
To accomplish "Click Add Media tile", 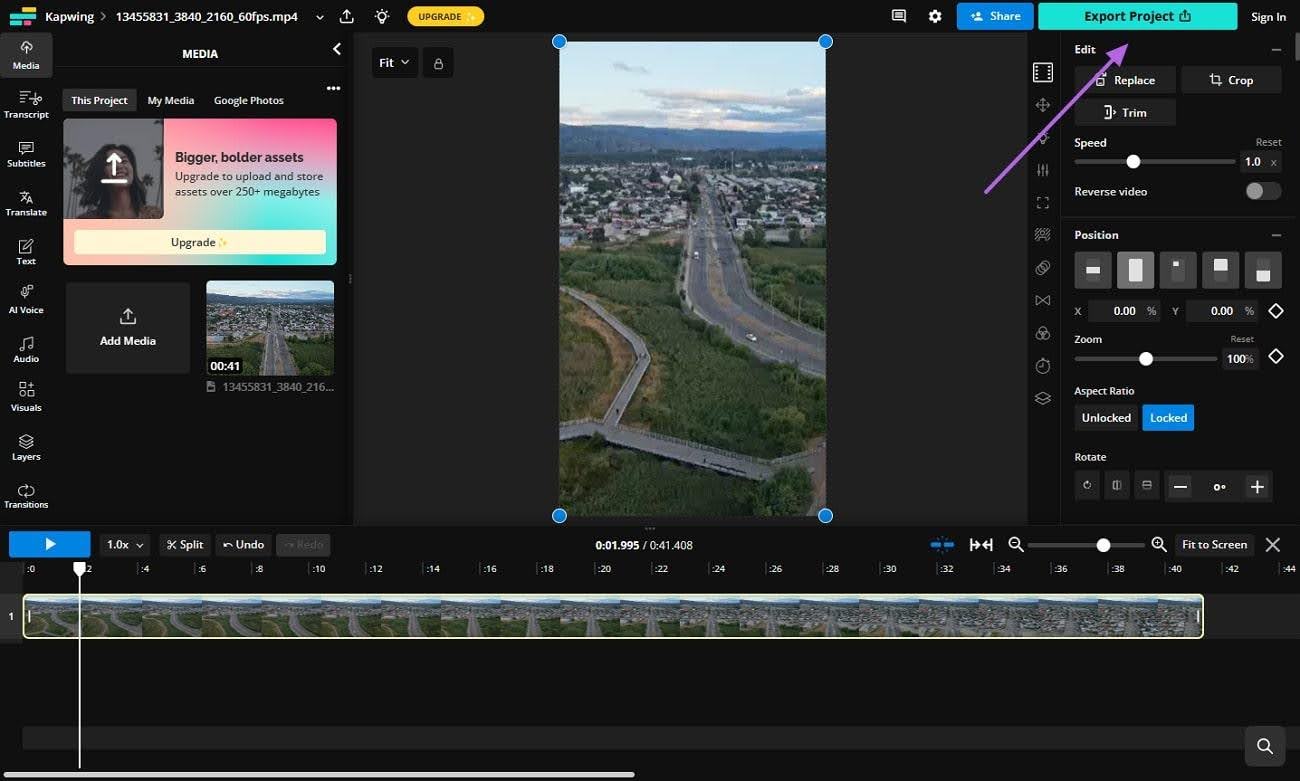I will (128, 328).
